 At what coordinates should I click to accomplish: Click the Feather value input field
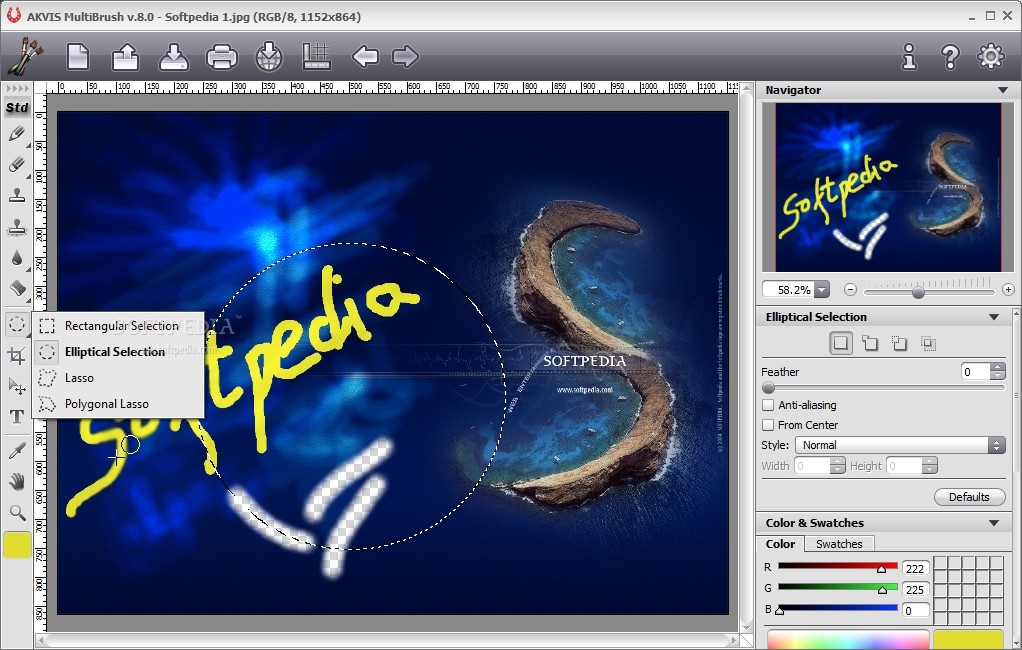[x=976, y=372]
